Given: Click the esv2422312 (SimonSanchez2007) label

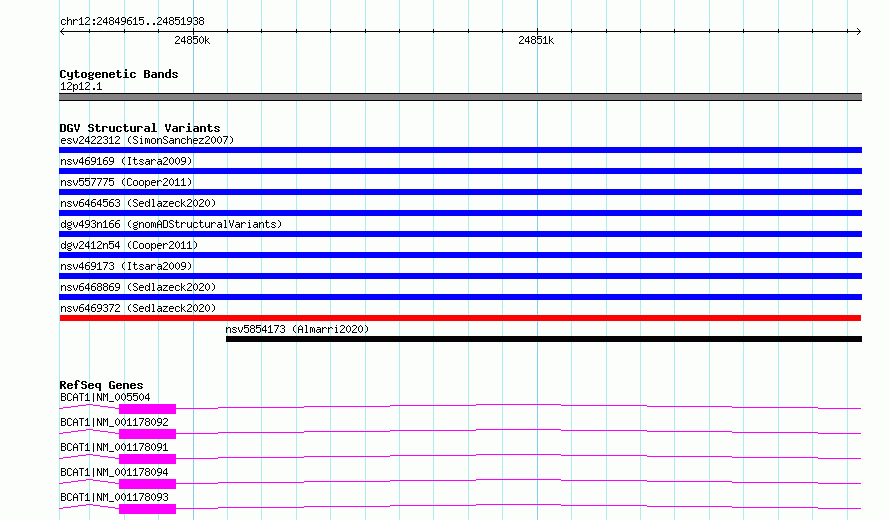Looking at the screenshot, I should coord(147,140).
